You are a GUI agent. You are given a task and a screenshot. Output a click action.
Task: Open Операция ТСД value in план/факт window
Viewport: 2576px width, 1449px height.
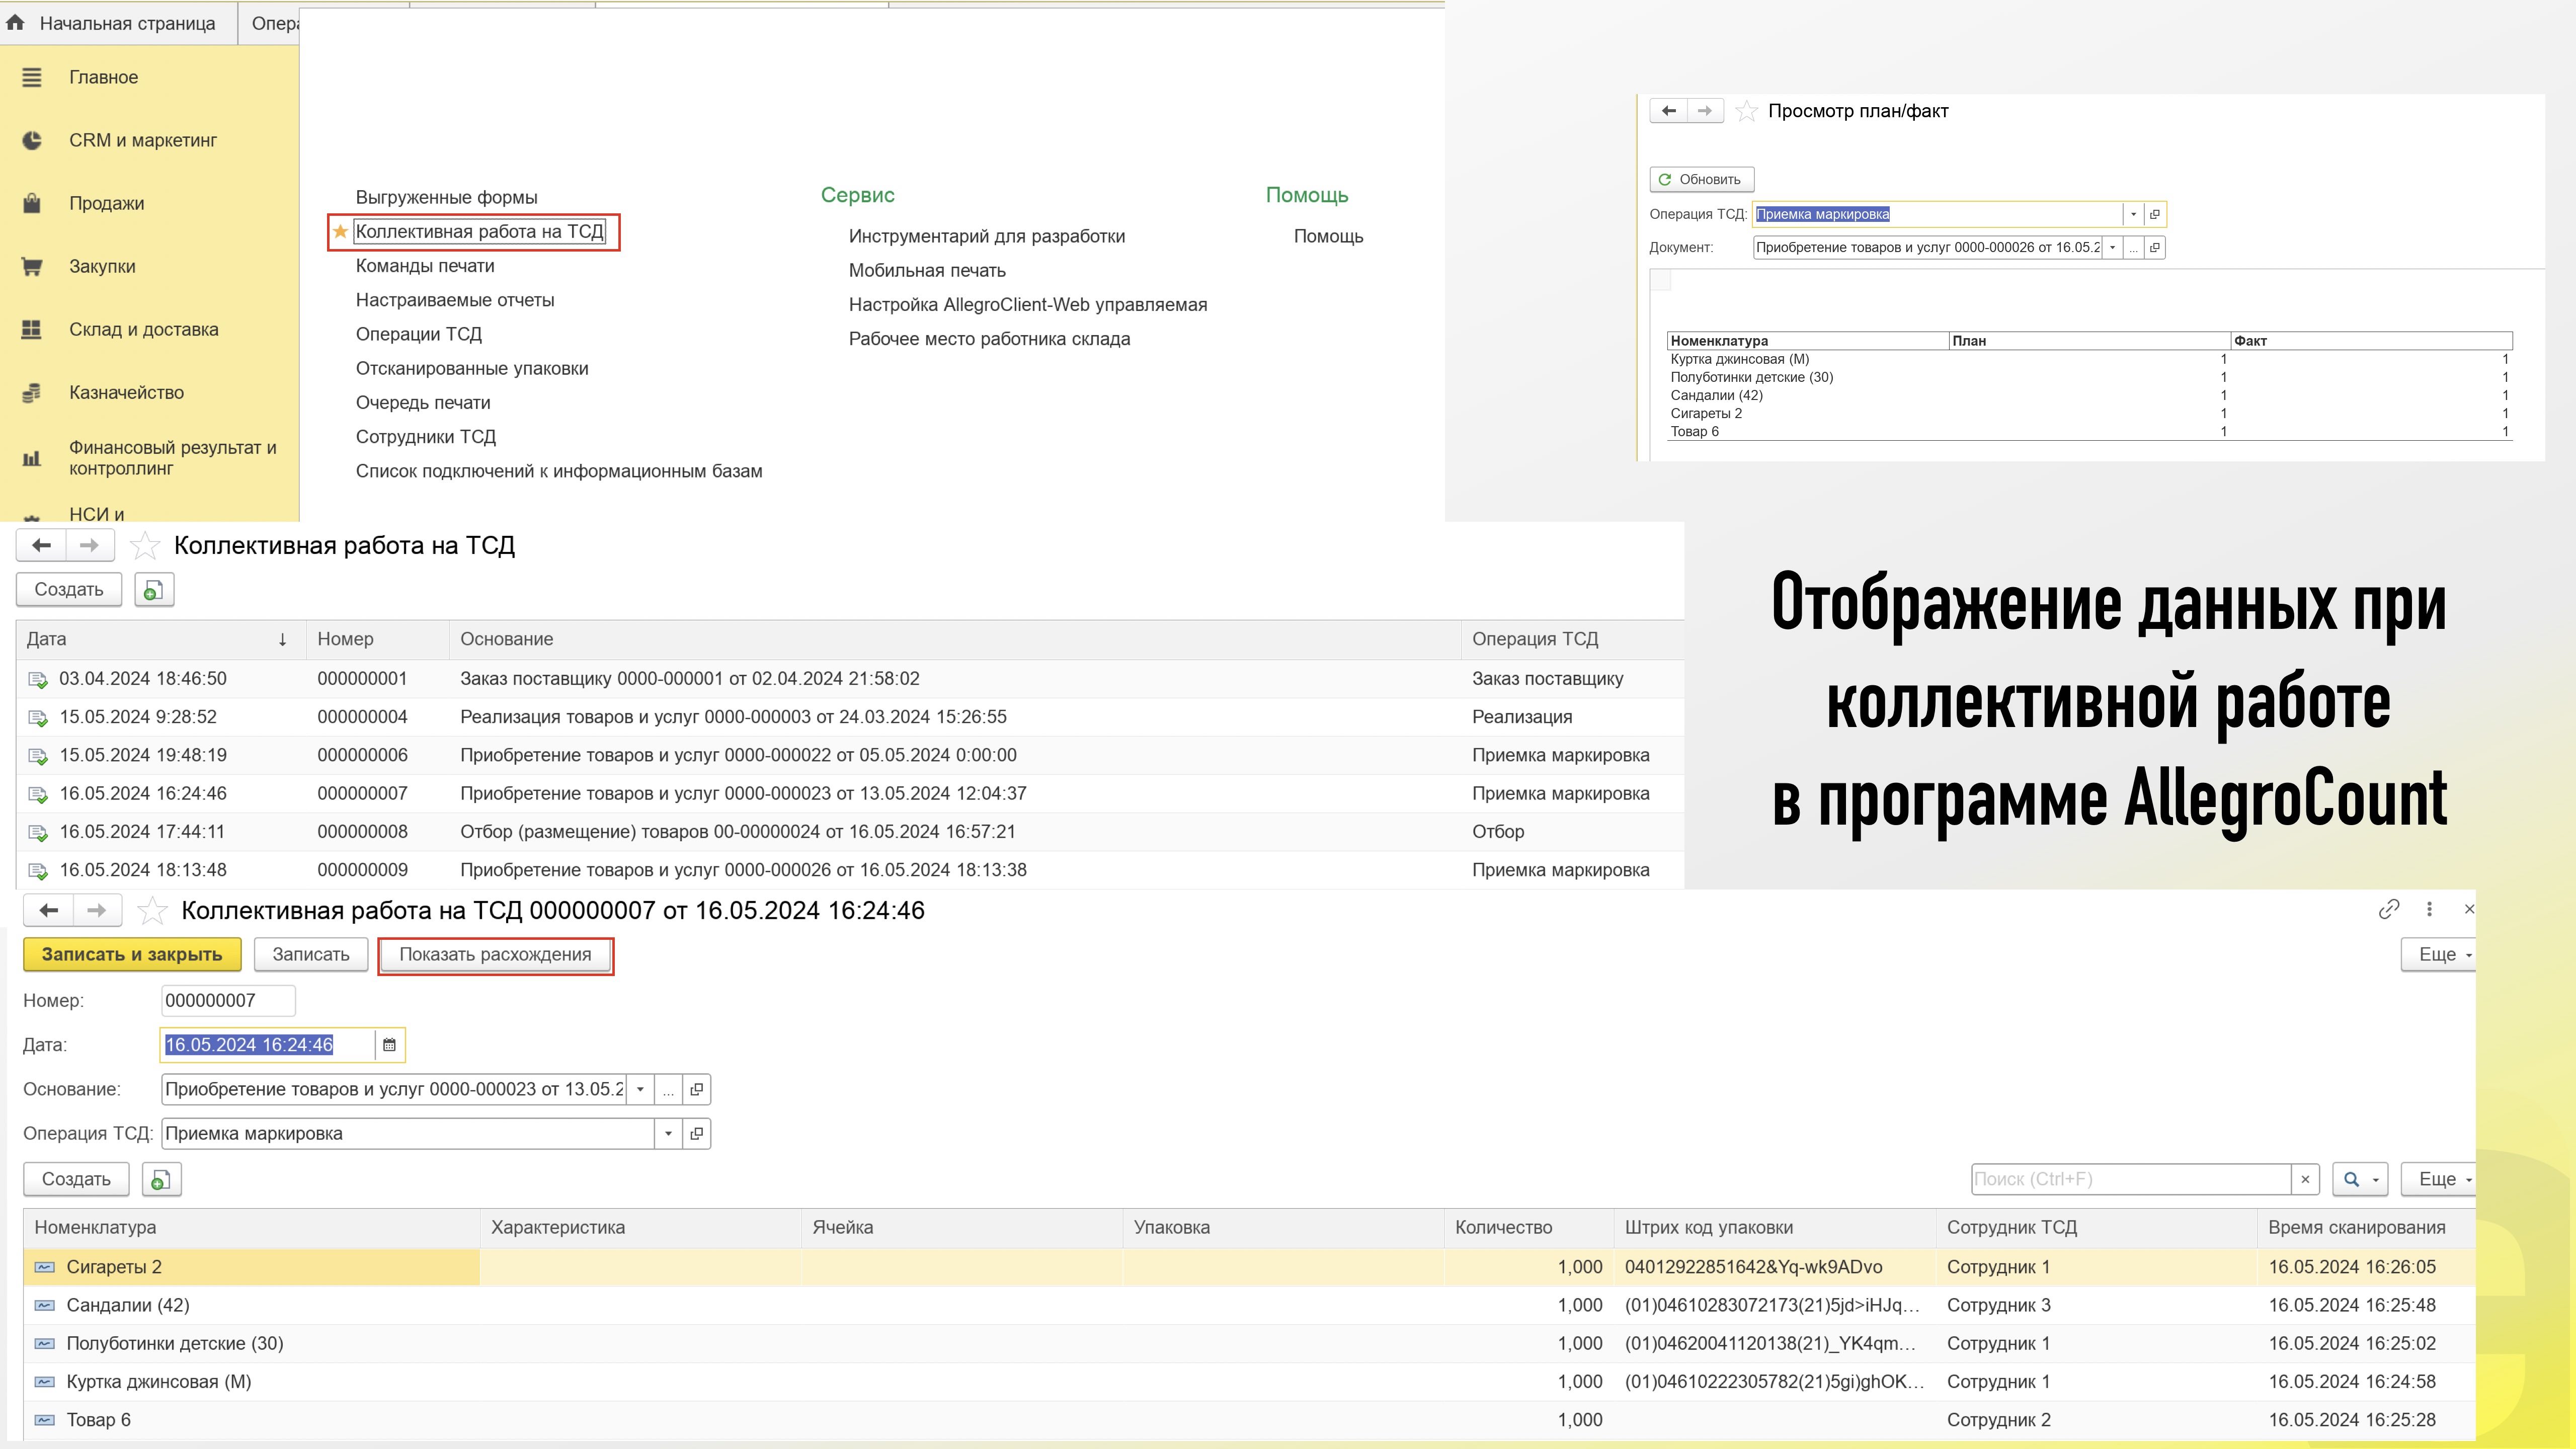[2155, 214]
